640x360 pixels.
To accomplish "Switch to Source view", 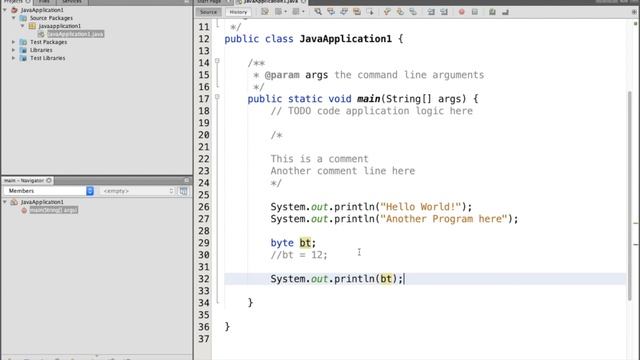I will coord(208,12).
